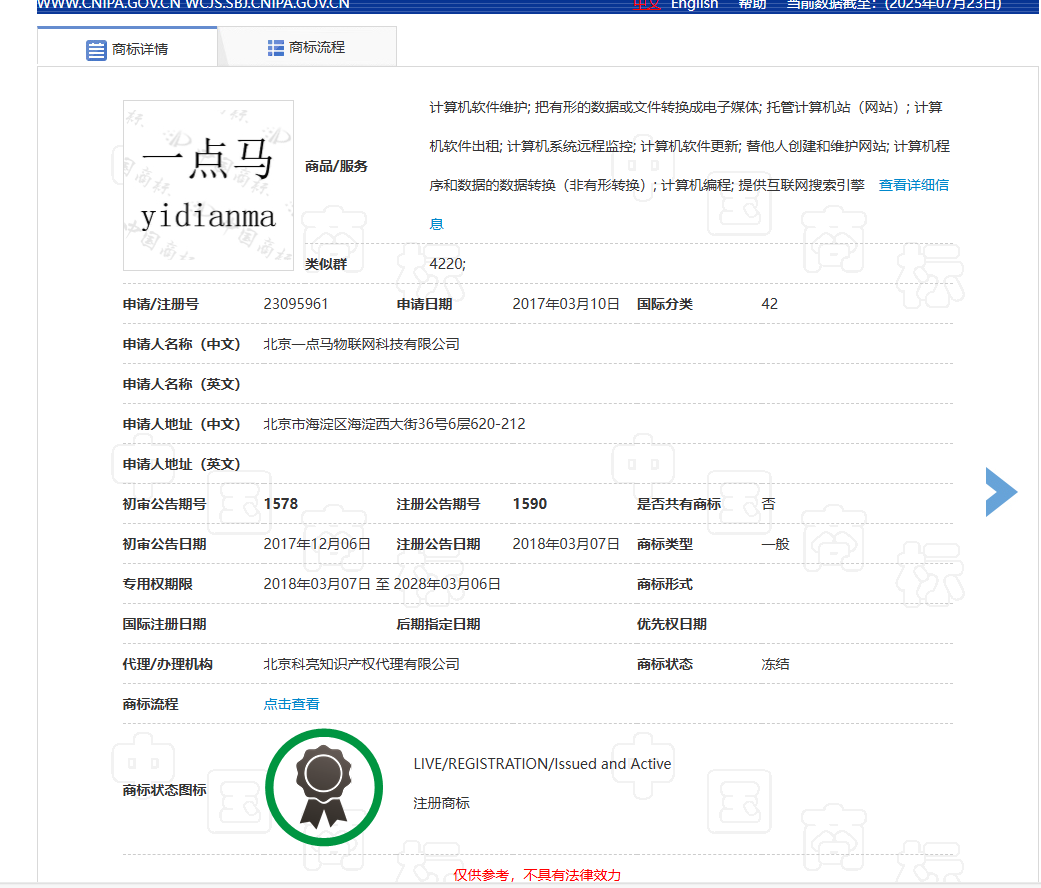Click the 点击查看 trademark flow link
This screenshot has width=1041, height=888.
click(291, 704)
